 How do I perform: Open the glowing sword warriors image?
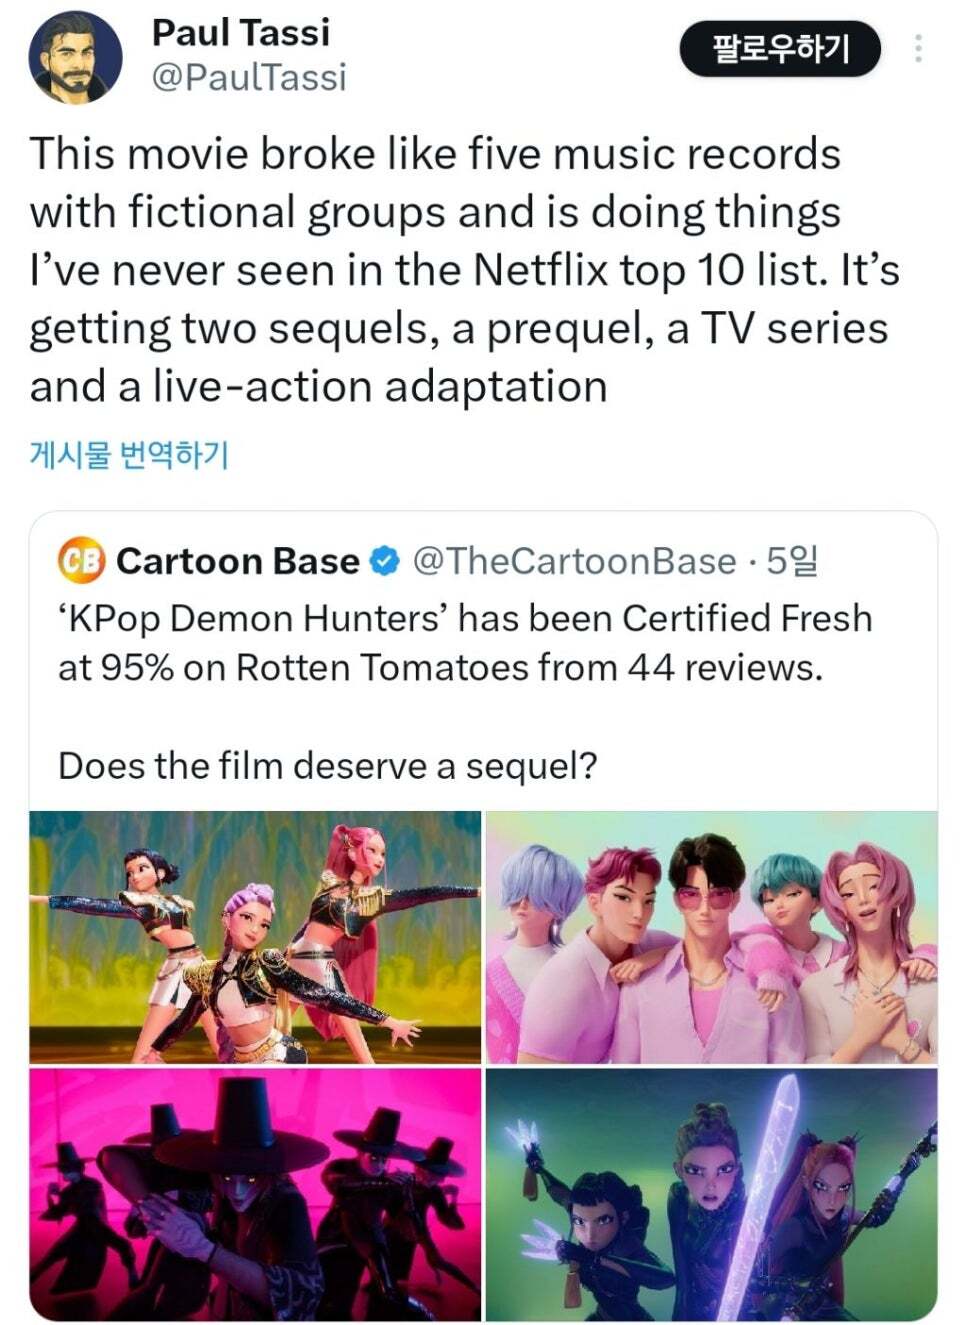pyautogui.click(x=712, y=1195)
